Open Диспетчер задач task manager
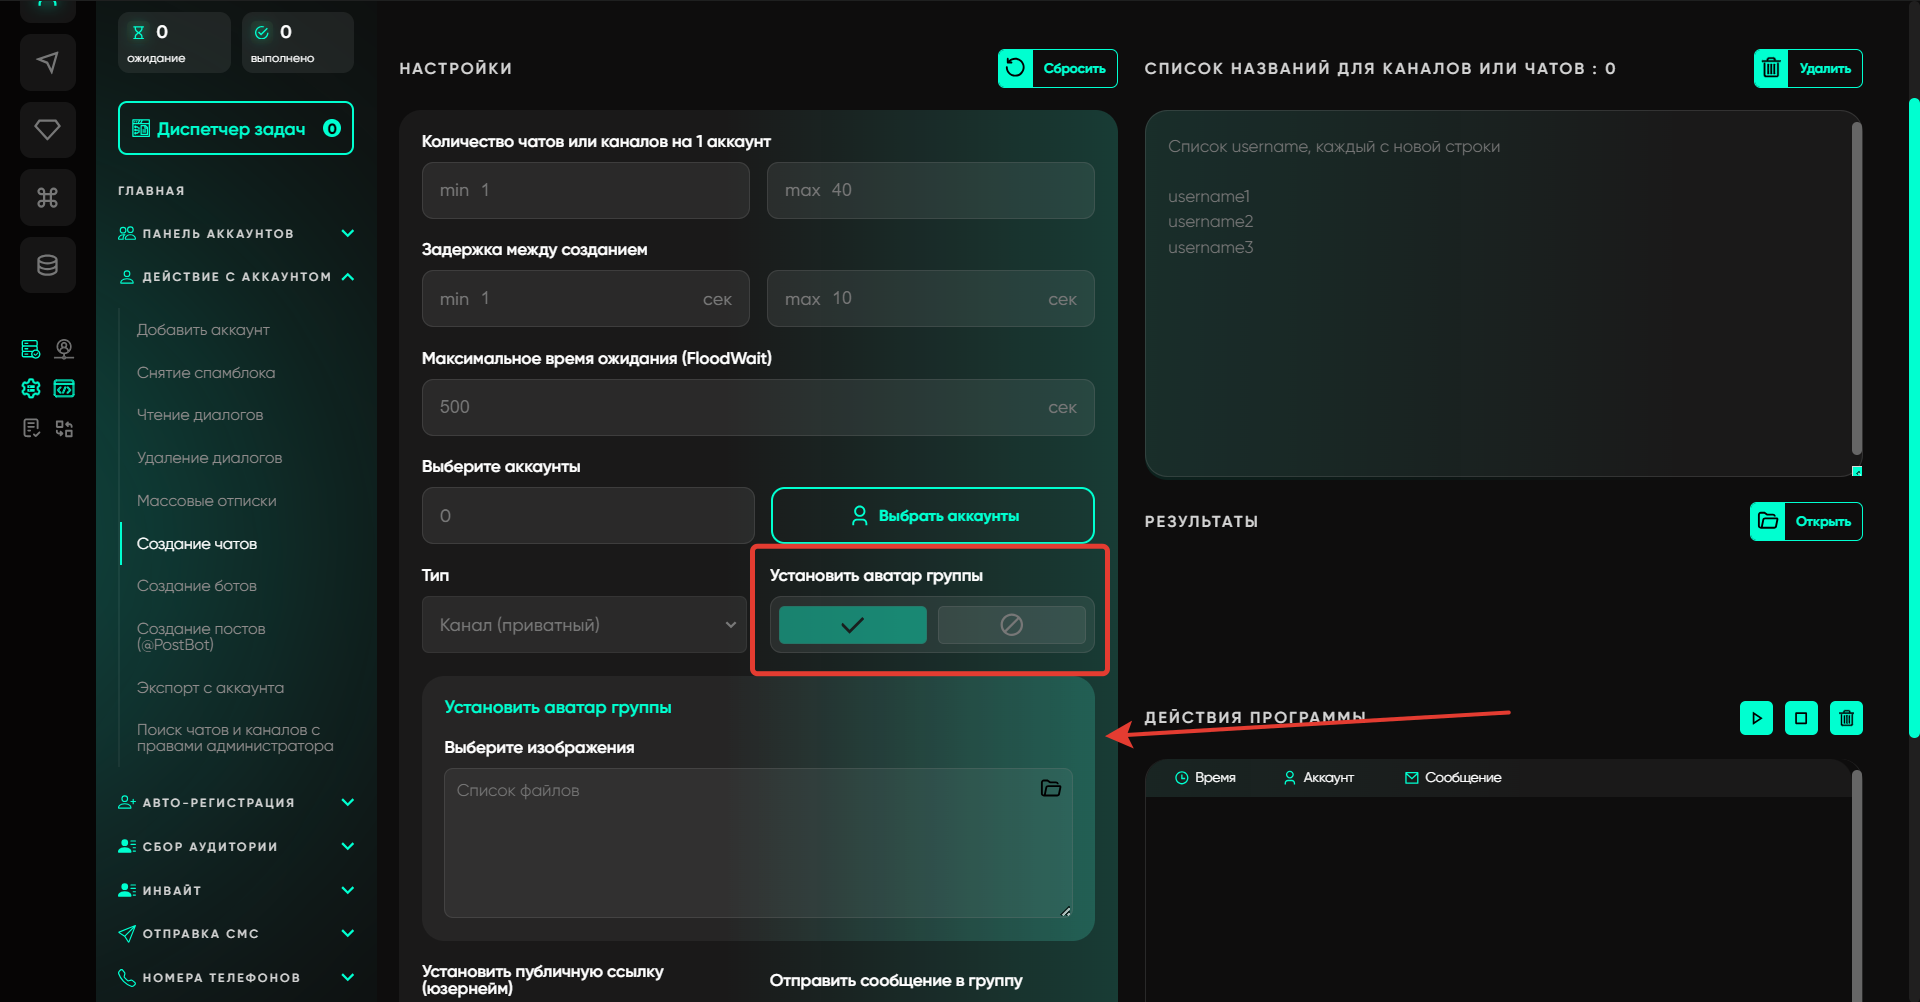 coord(236,129)
